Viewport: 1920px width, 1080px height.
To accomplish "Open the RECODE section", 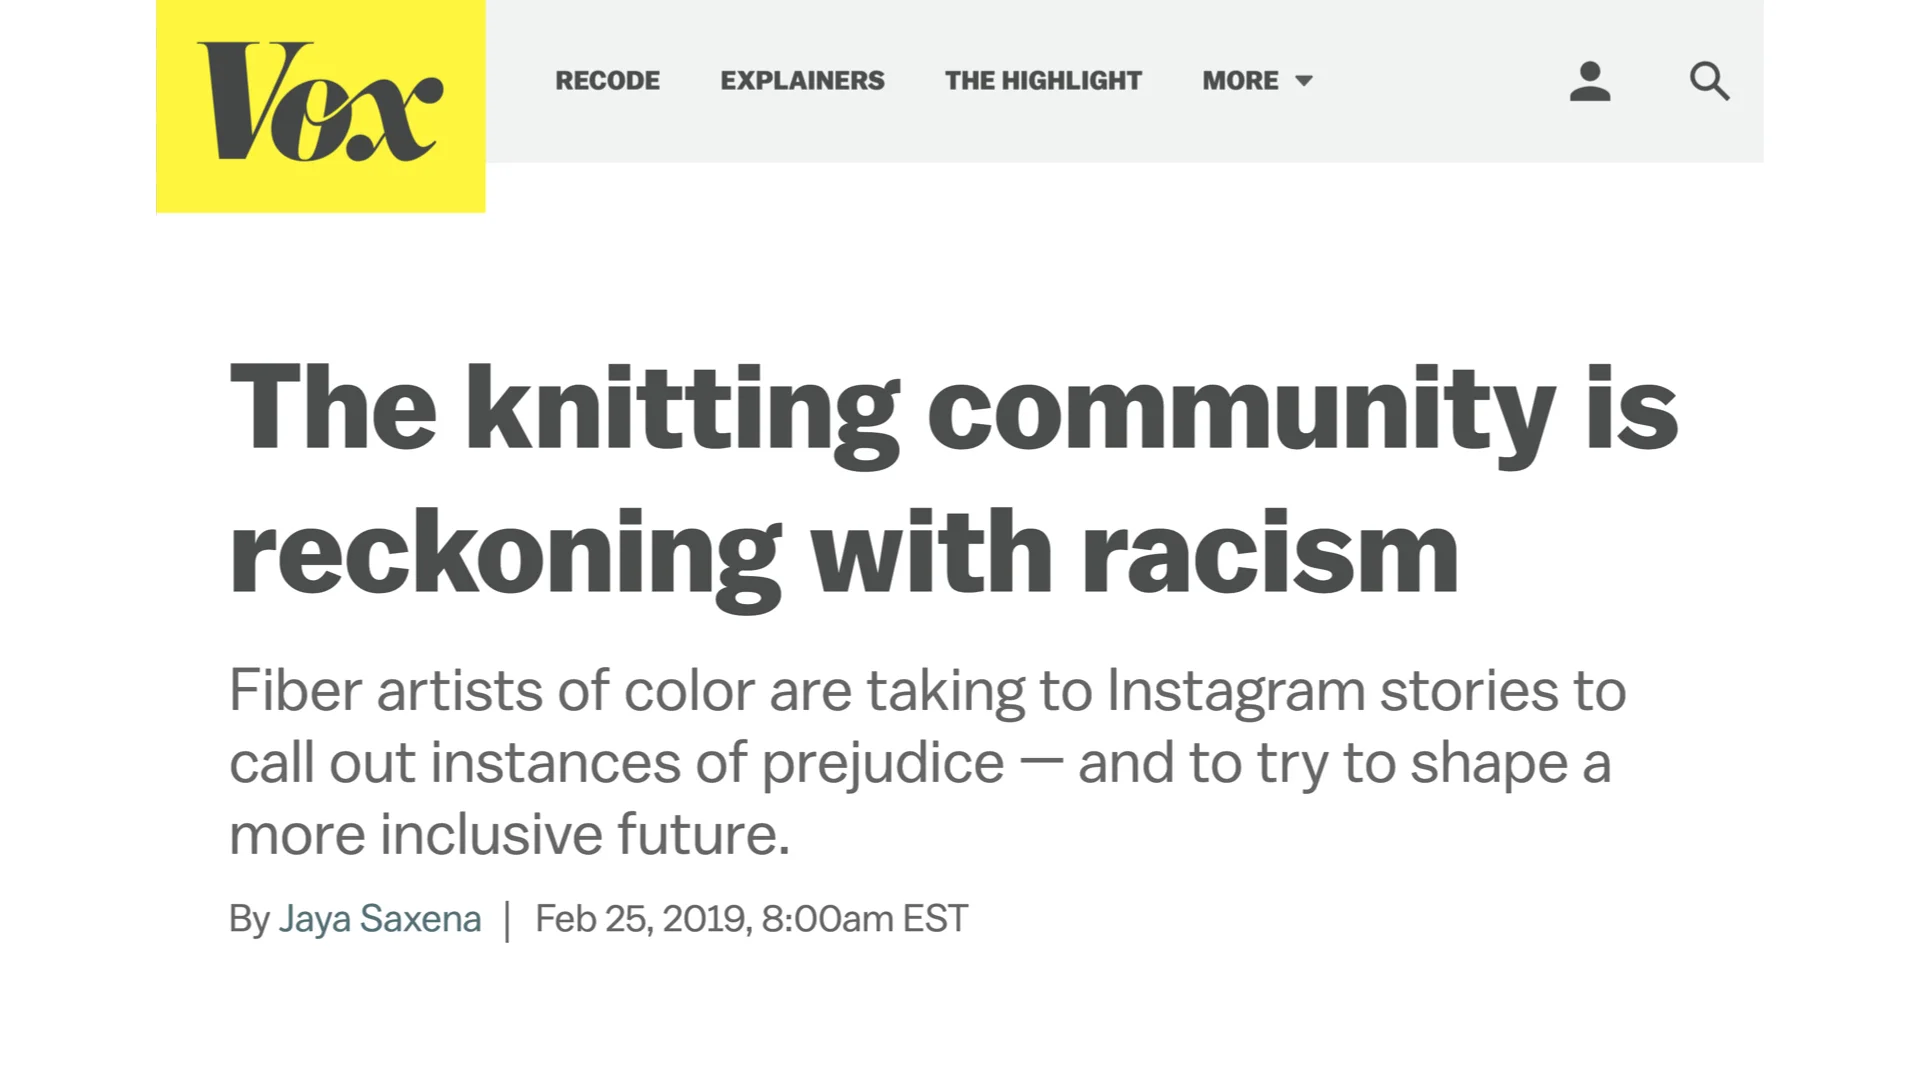I will coord(607,81).
